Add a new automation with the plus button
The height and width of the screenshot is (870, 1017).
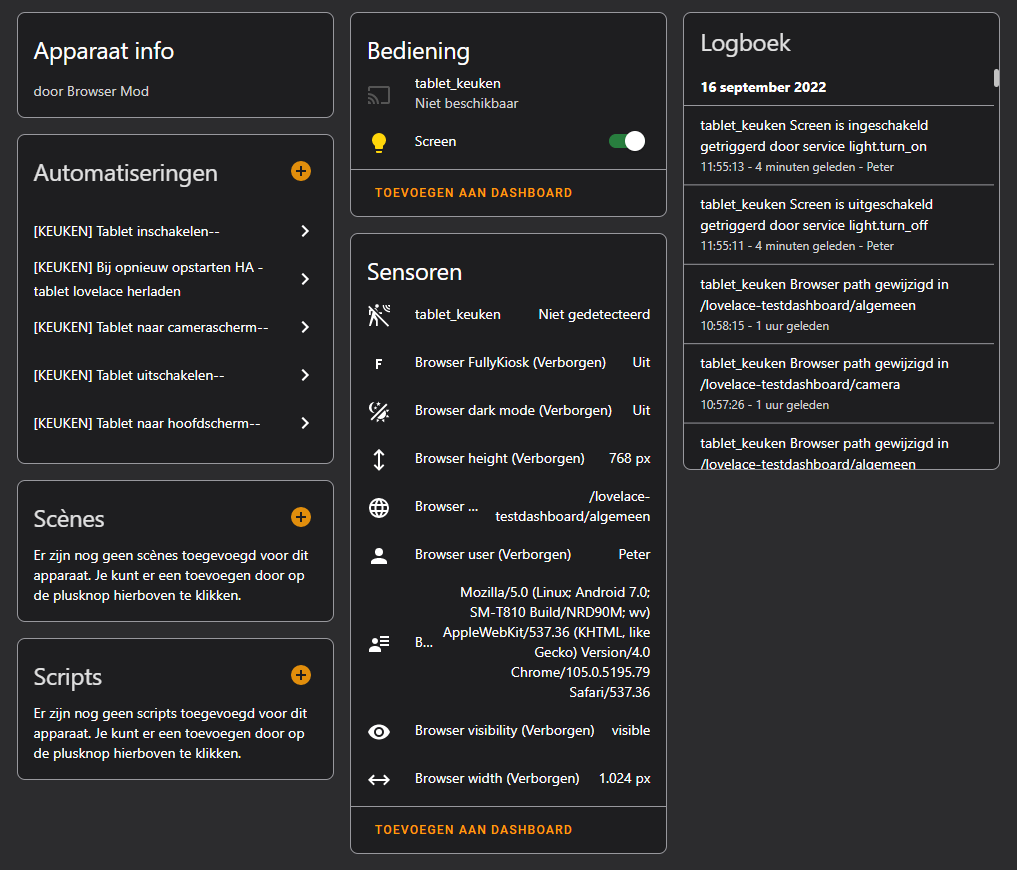click(x=300, y=171)
